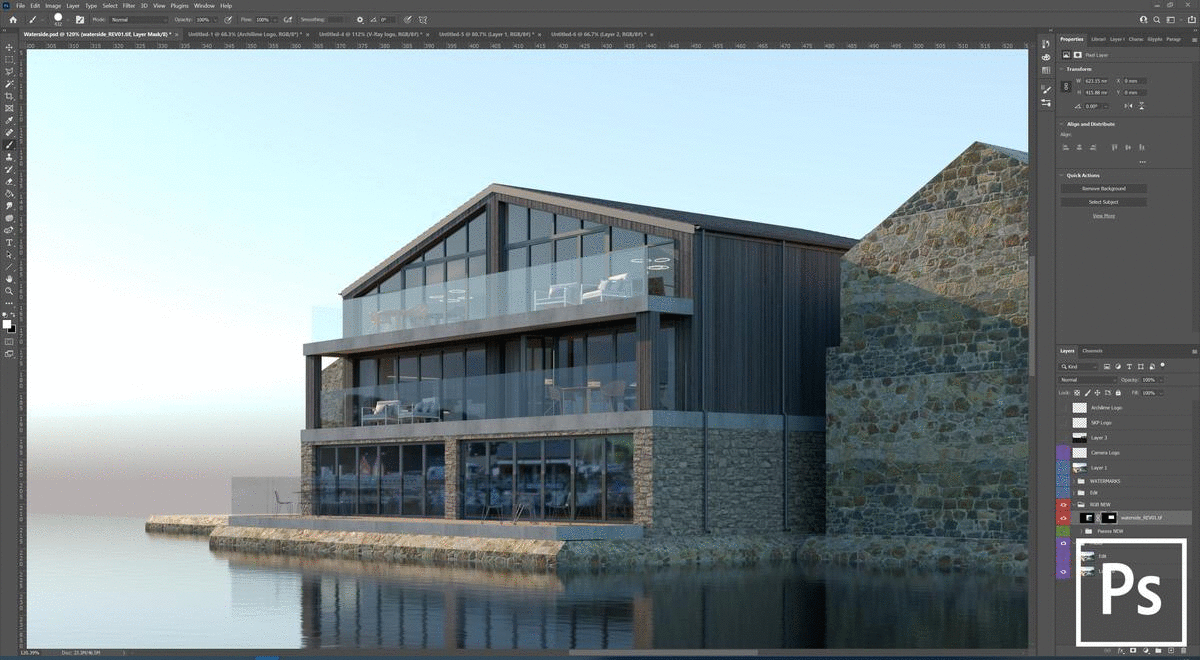Open the smoothing options gear icon
Viewport: 1200px width, 660px height.
point(360,19)
